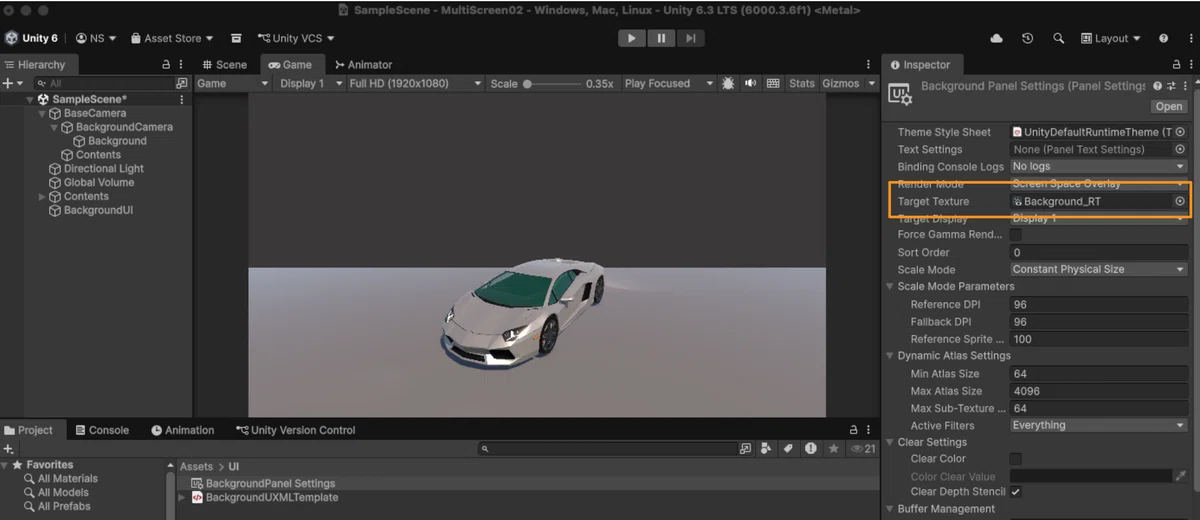This screenshot has height=520, width=1200.
Task: Toggle Stats overlay in Game view
Action: tap(801, 84)
